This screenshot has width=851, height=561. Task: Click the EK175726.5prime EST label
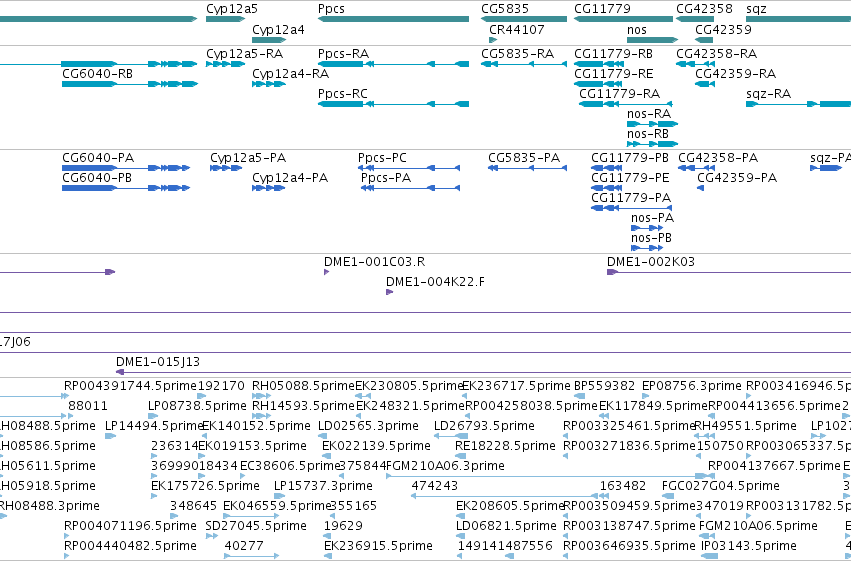click(205, 486)
